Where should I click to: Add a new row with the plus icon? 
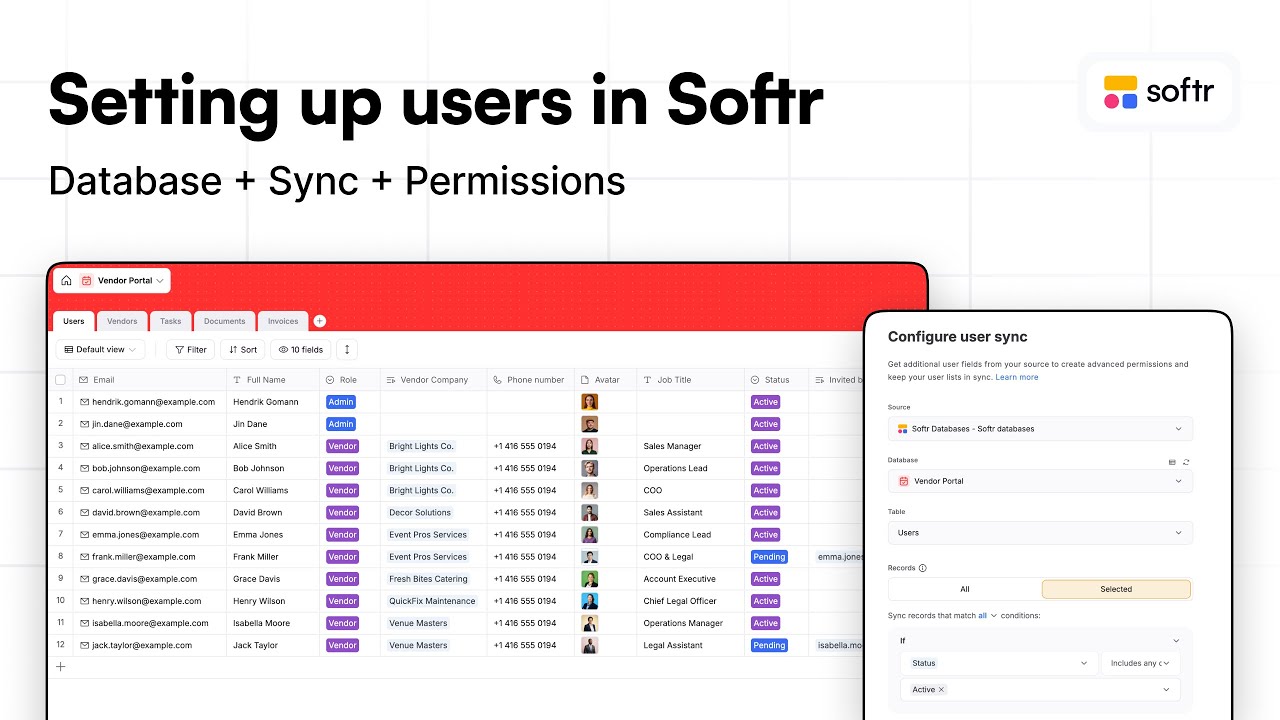pyautogui.click(x=60, y=666)
